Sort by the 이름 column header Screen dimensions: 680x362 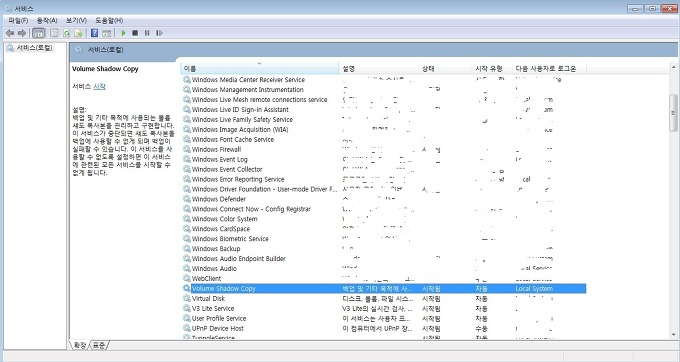259,68
